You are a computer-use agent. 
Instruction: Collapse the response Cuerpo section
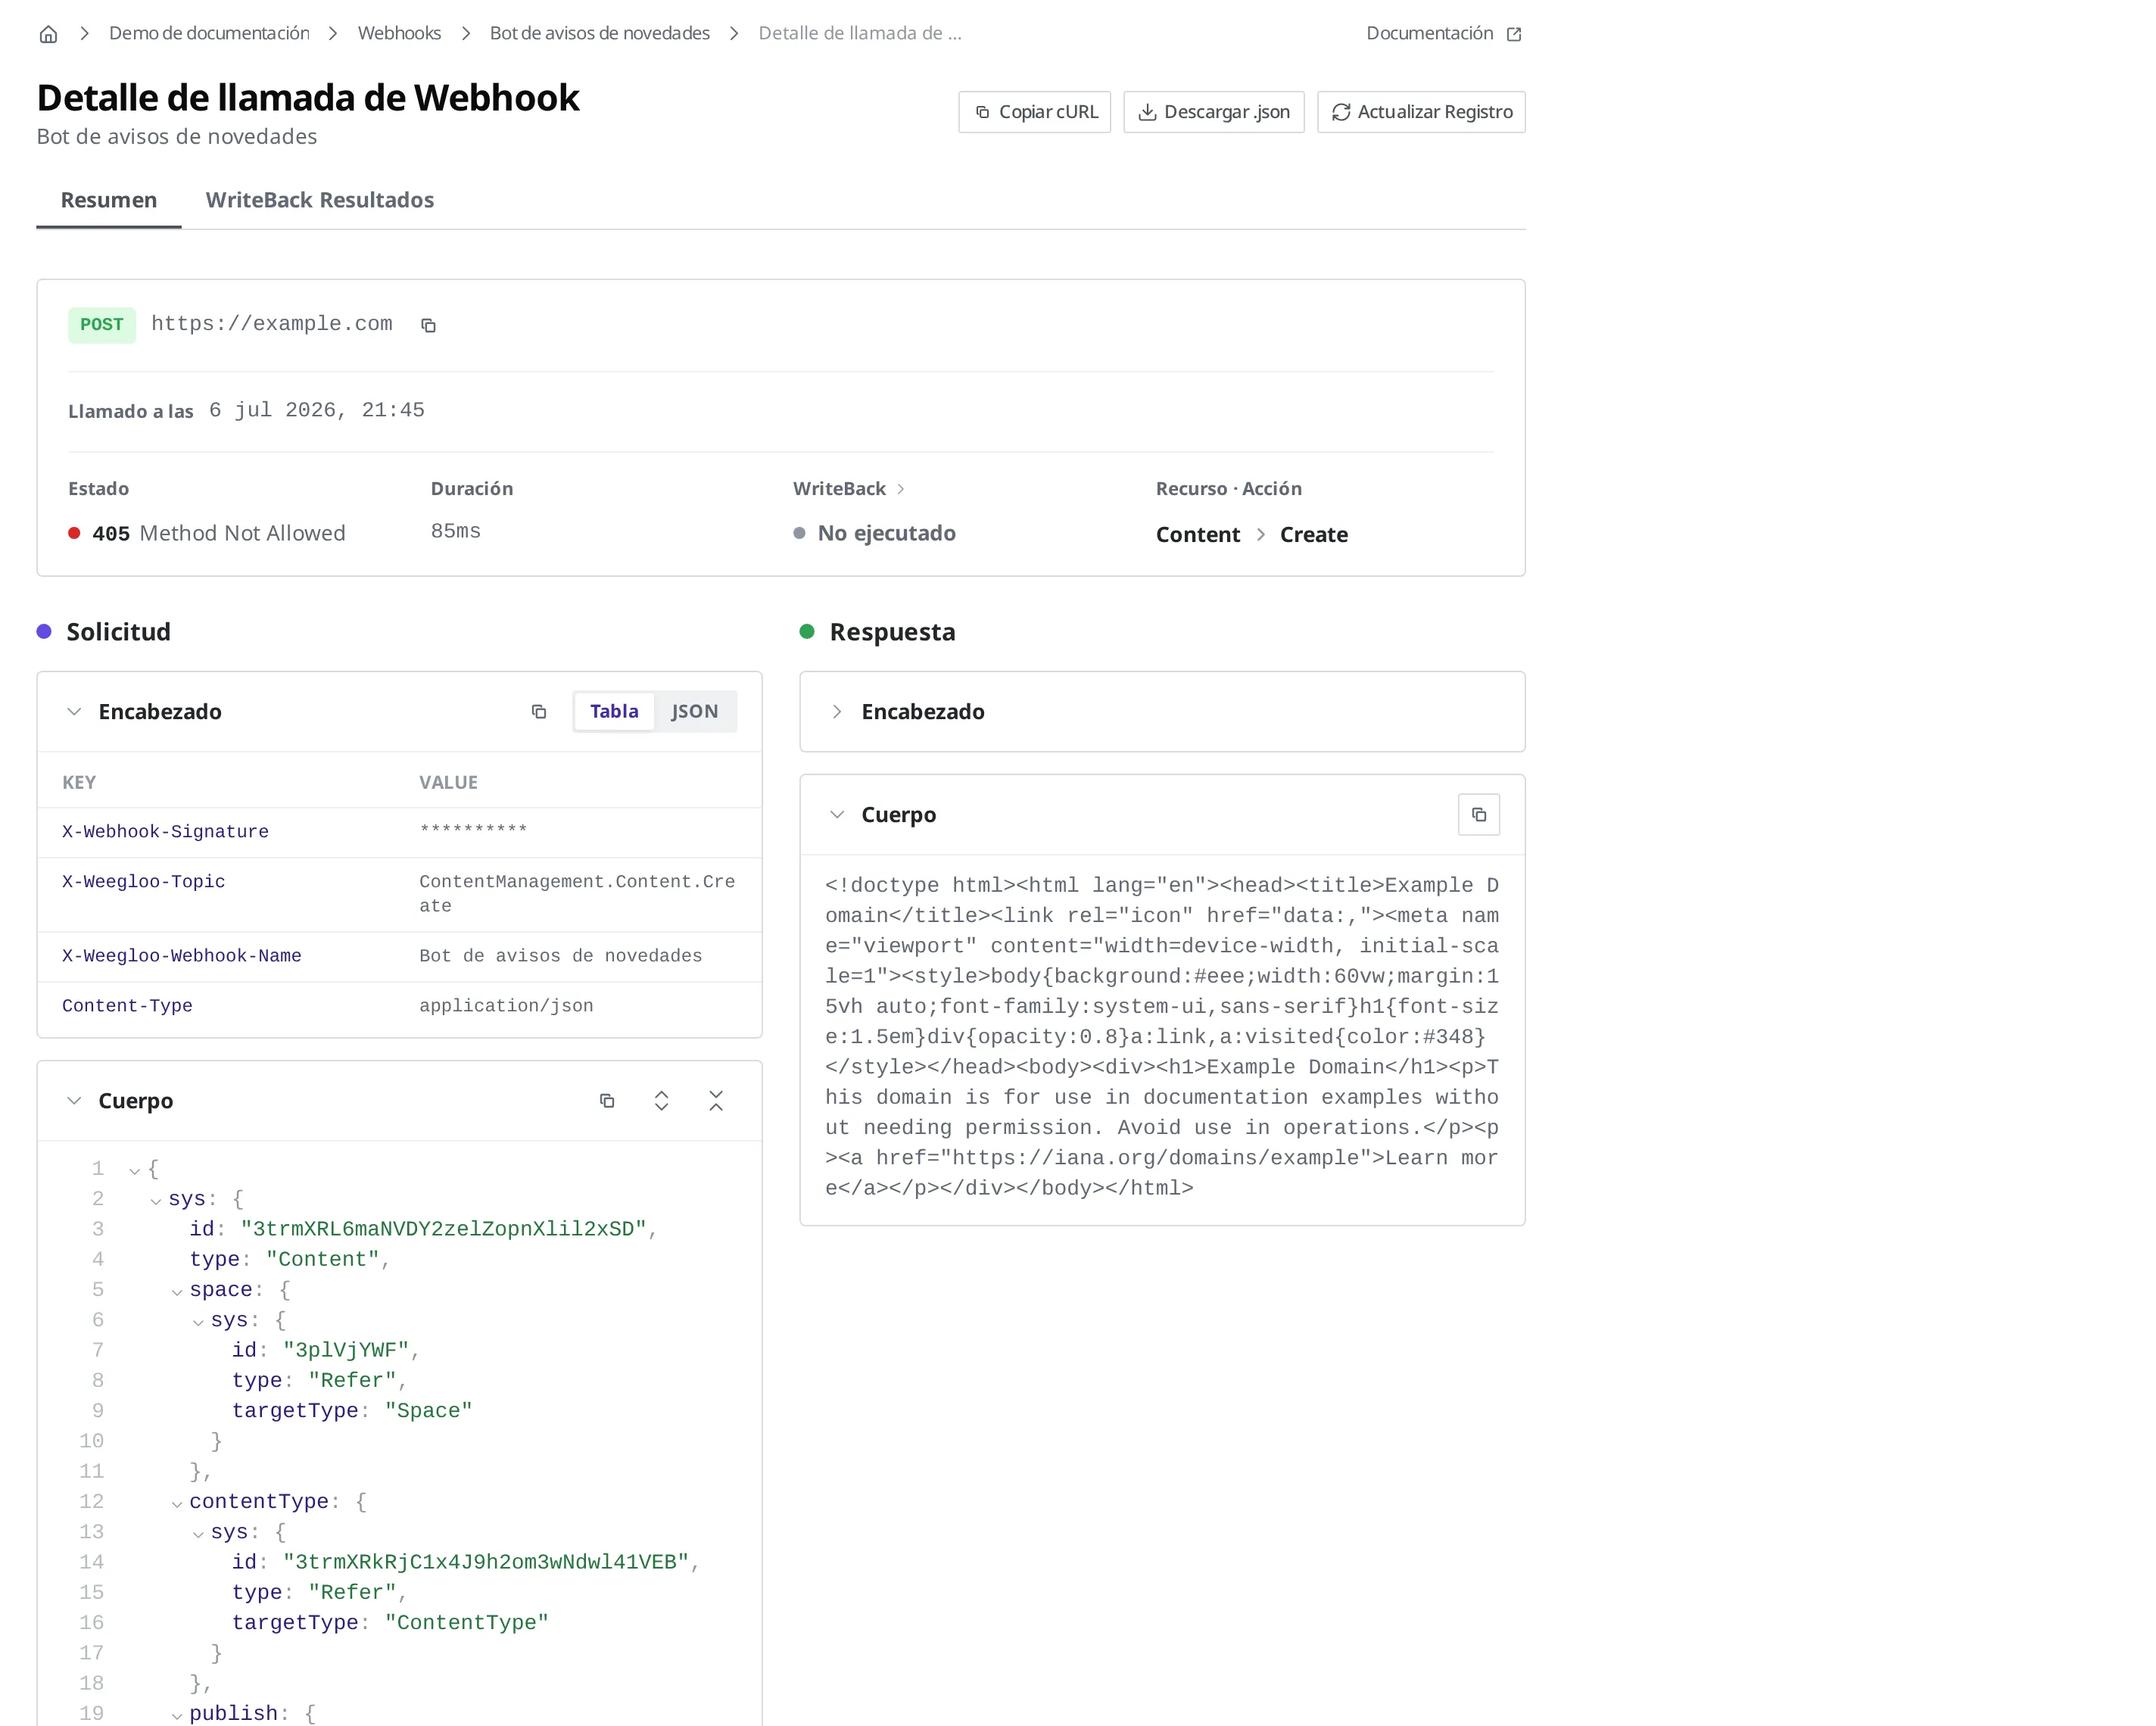click(x=837, y=815)
